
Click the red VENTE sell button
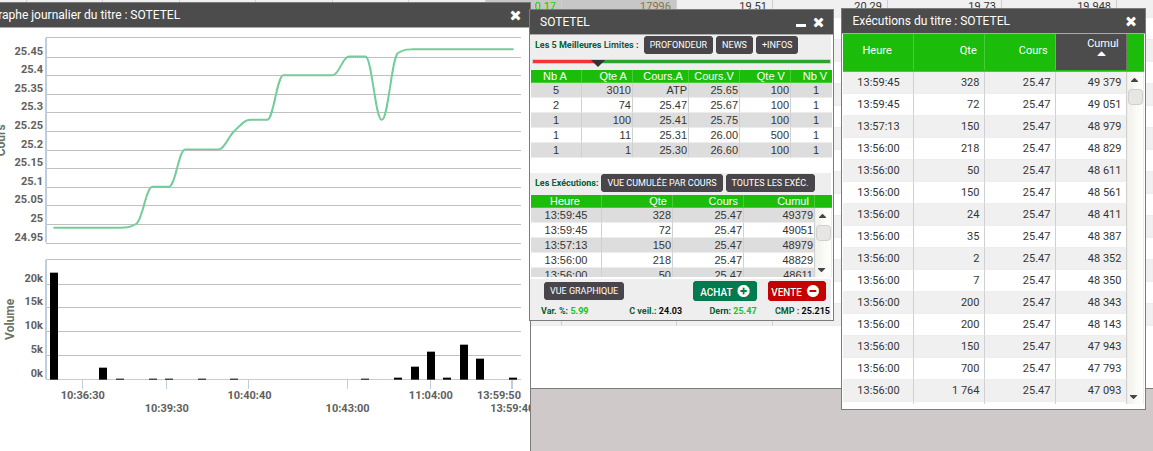[x=796, y=291]
